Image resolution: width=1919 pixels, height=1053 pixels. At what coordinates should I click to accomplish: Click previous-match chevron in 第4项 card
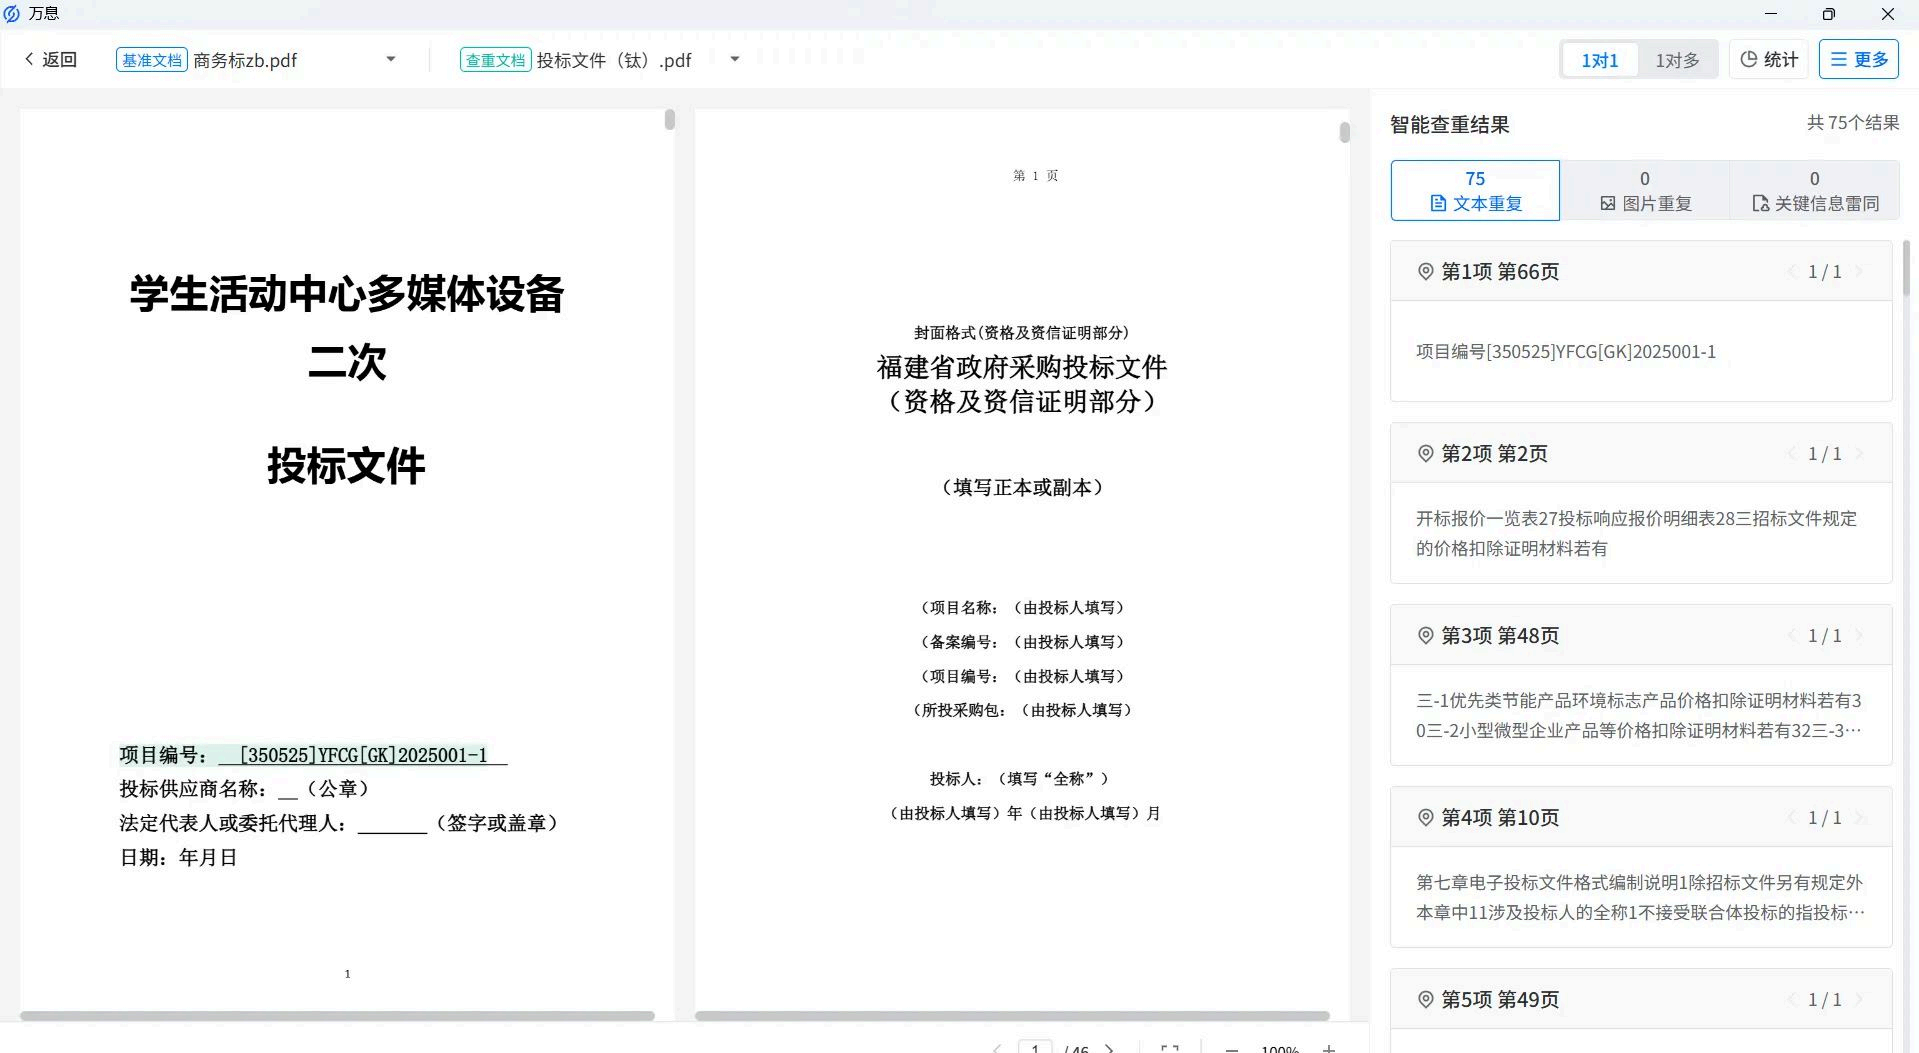point(1791,818)
